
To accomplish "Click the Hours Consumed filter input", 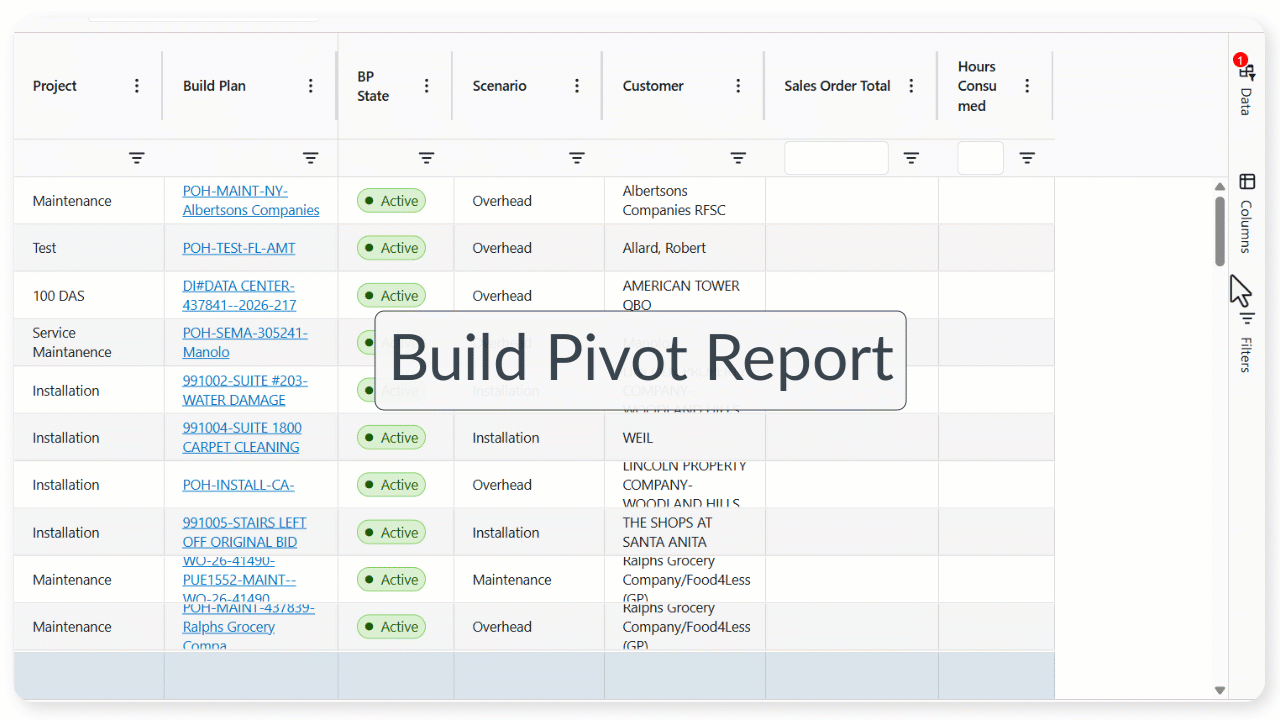I will click(980, 158).
